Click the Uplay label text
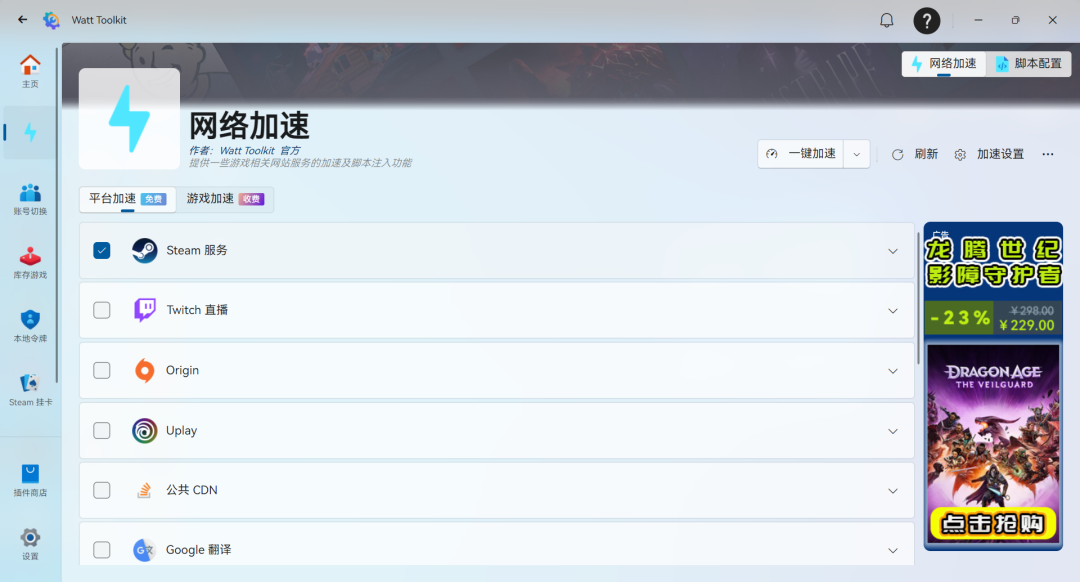Viewport: 1080px width, 582px height. 181,430
